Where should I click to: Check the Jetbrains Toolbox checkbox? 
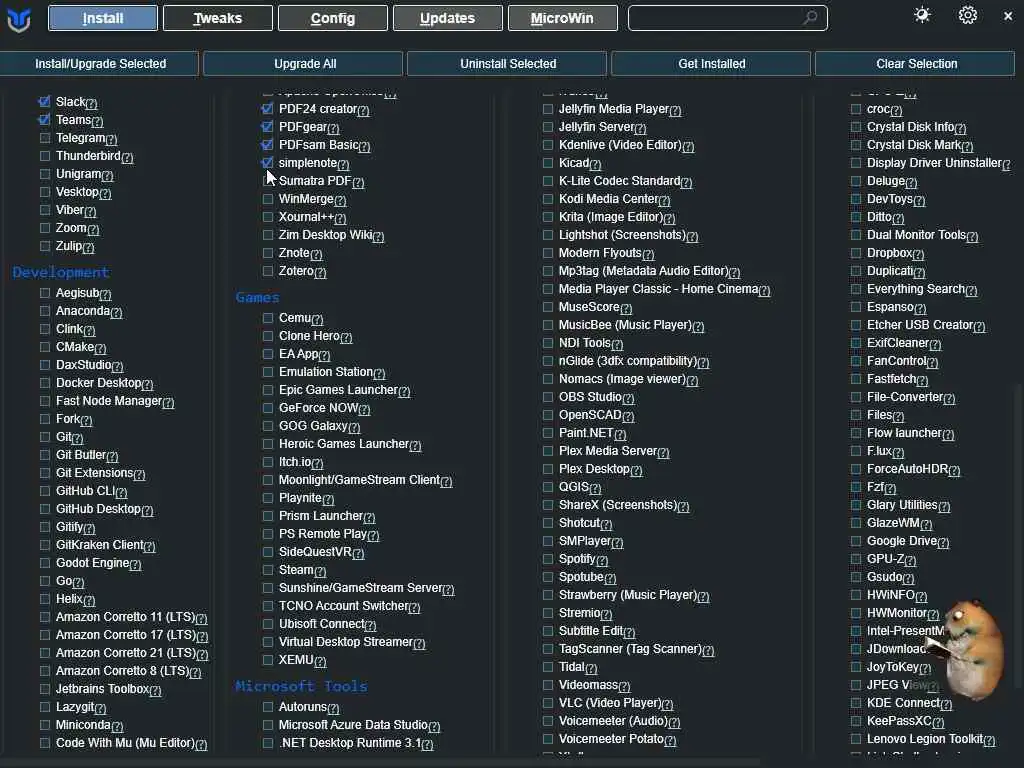(x=44, y=689)
